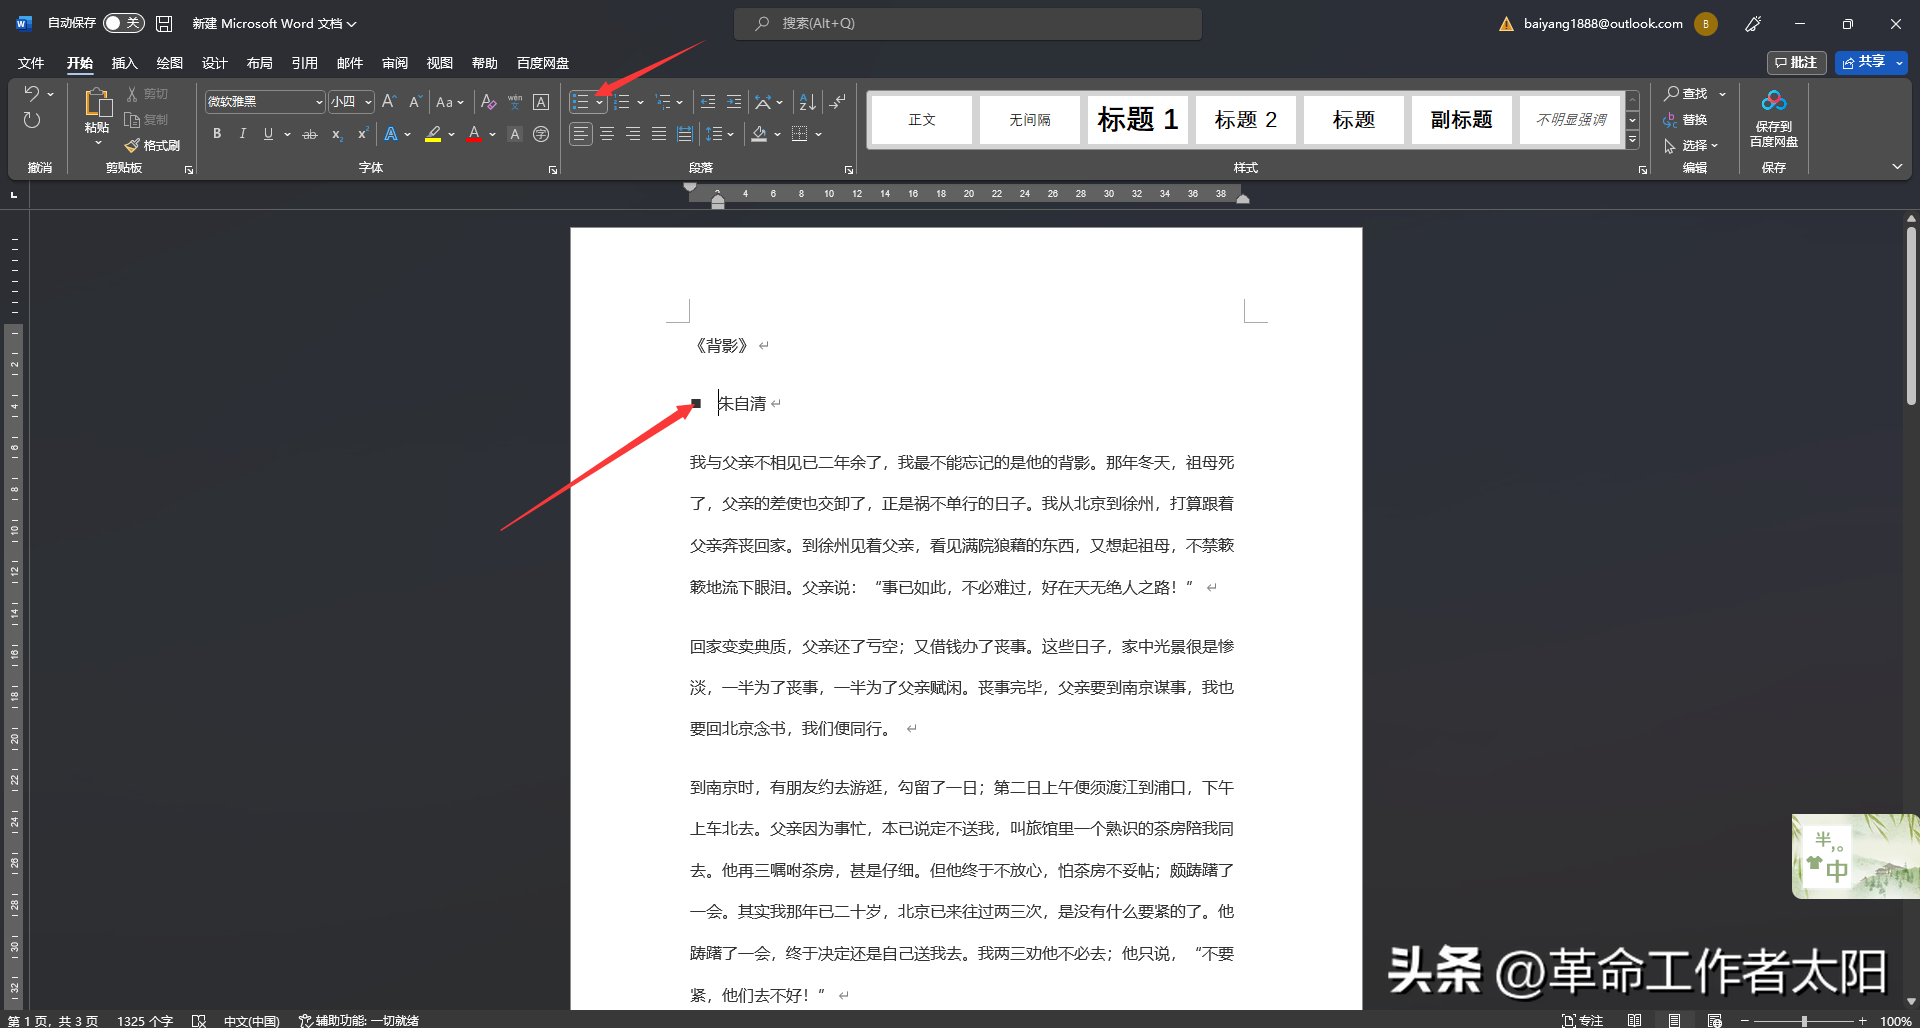Save the document with the floppy icon

click(164, 23)
